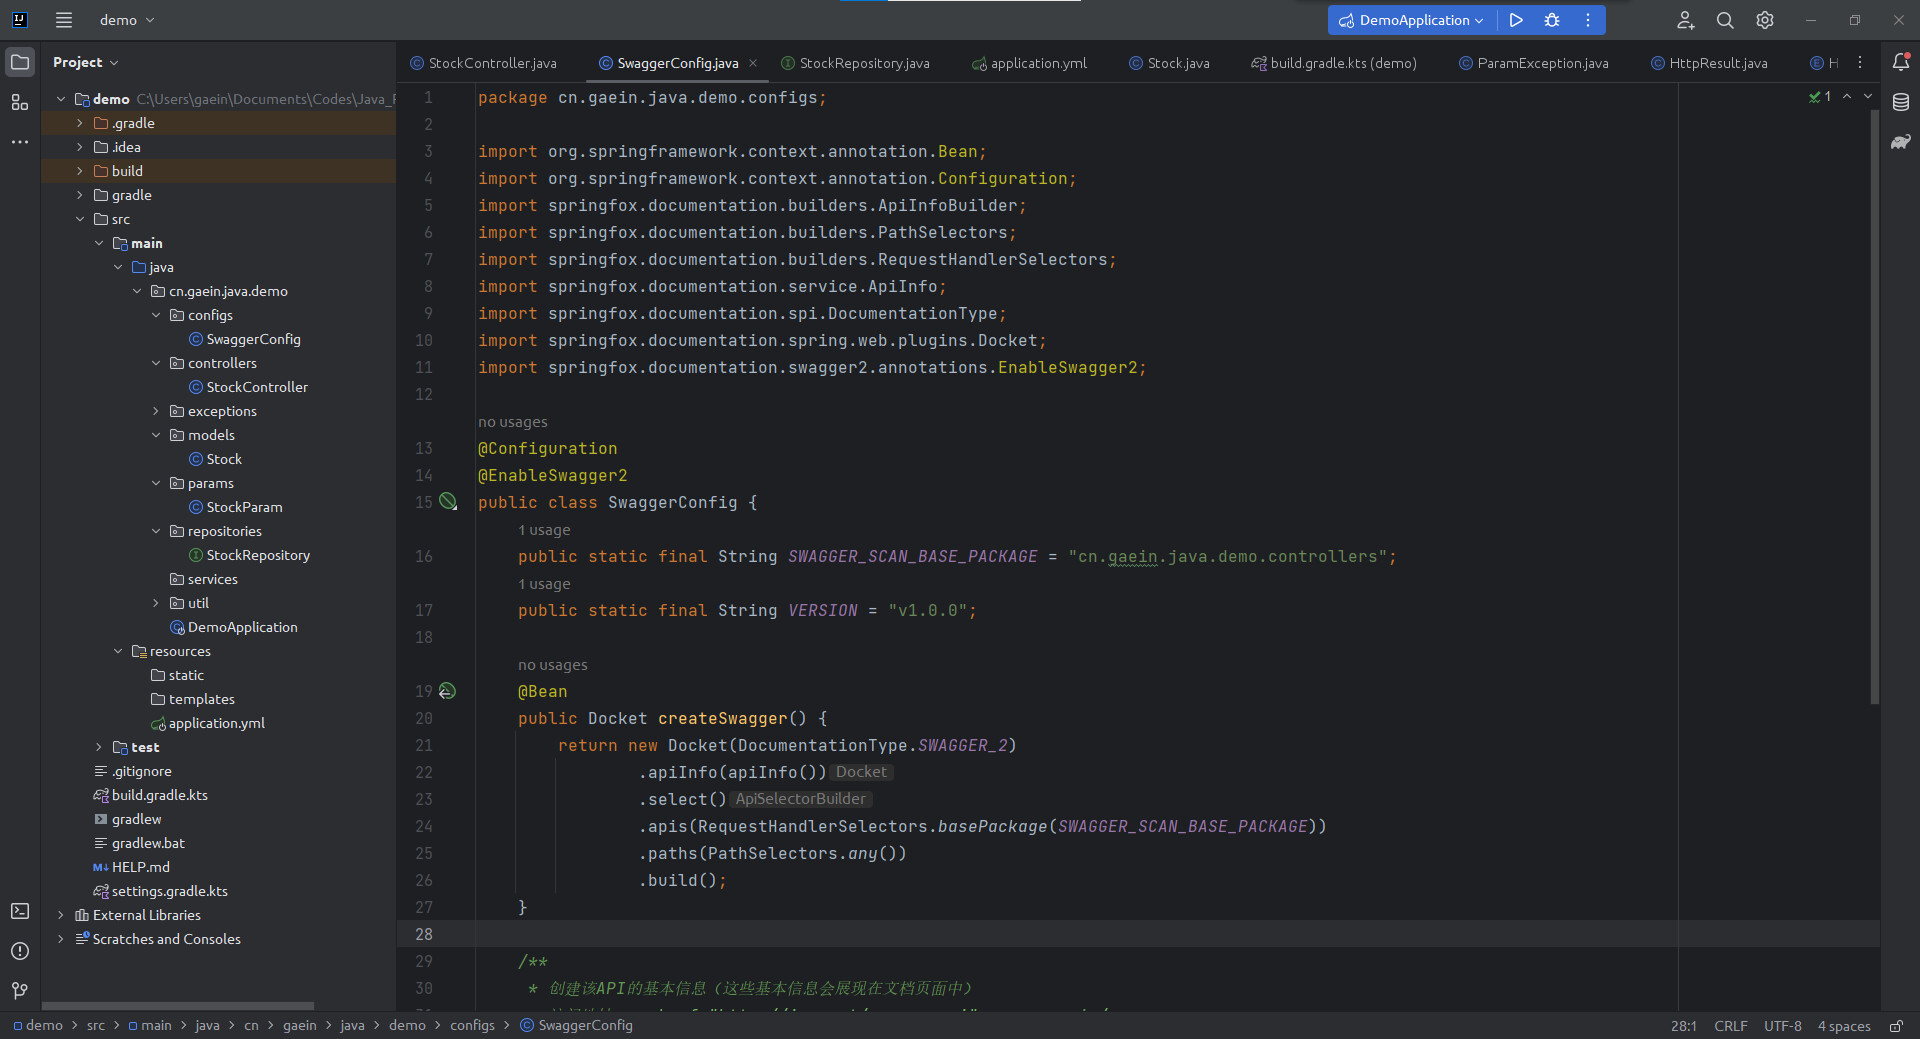The height and width of the screenshot is (1039, 1920).
Task: Expand Scratches and Consoles node
Action: [x=61, y=939]
